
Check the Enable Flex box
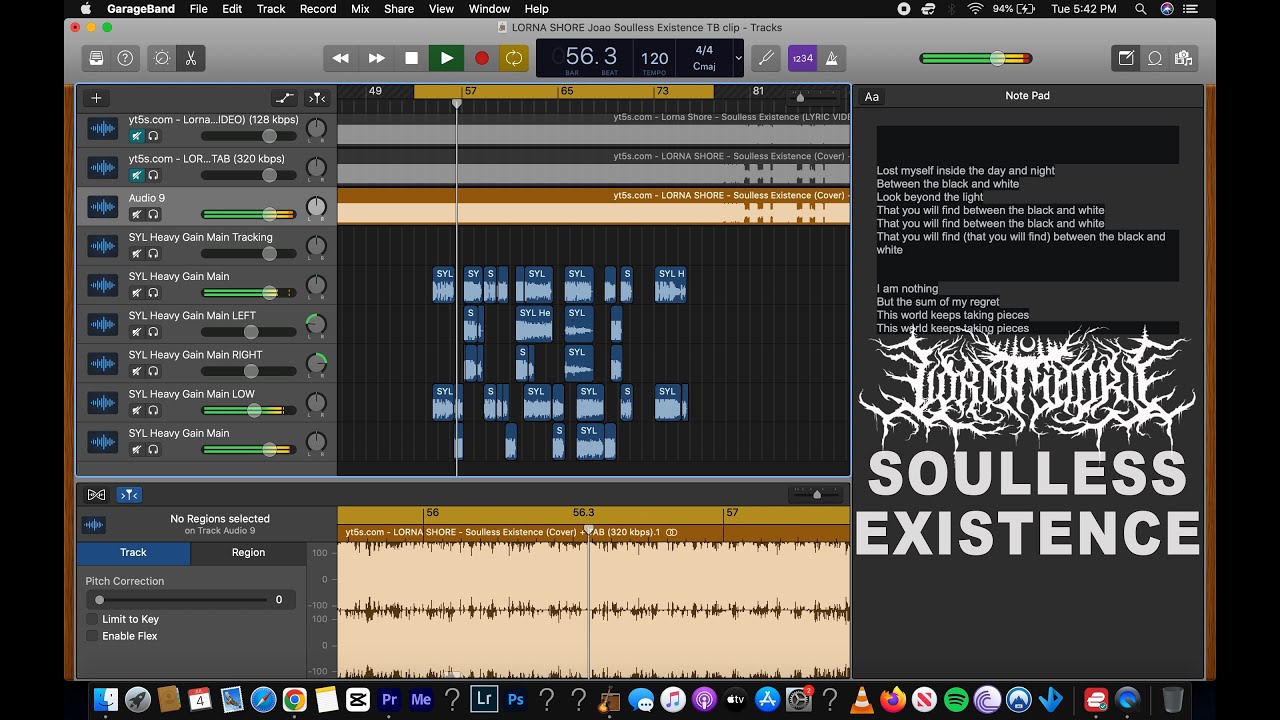(92, 636)
